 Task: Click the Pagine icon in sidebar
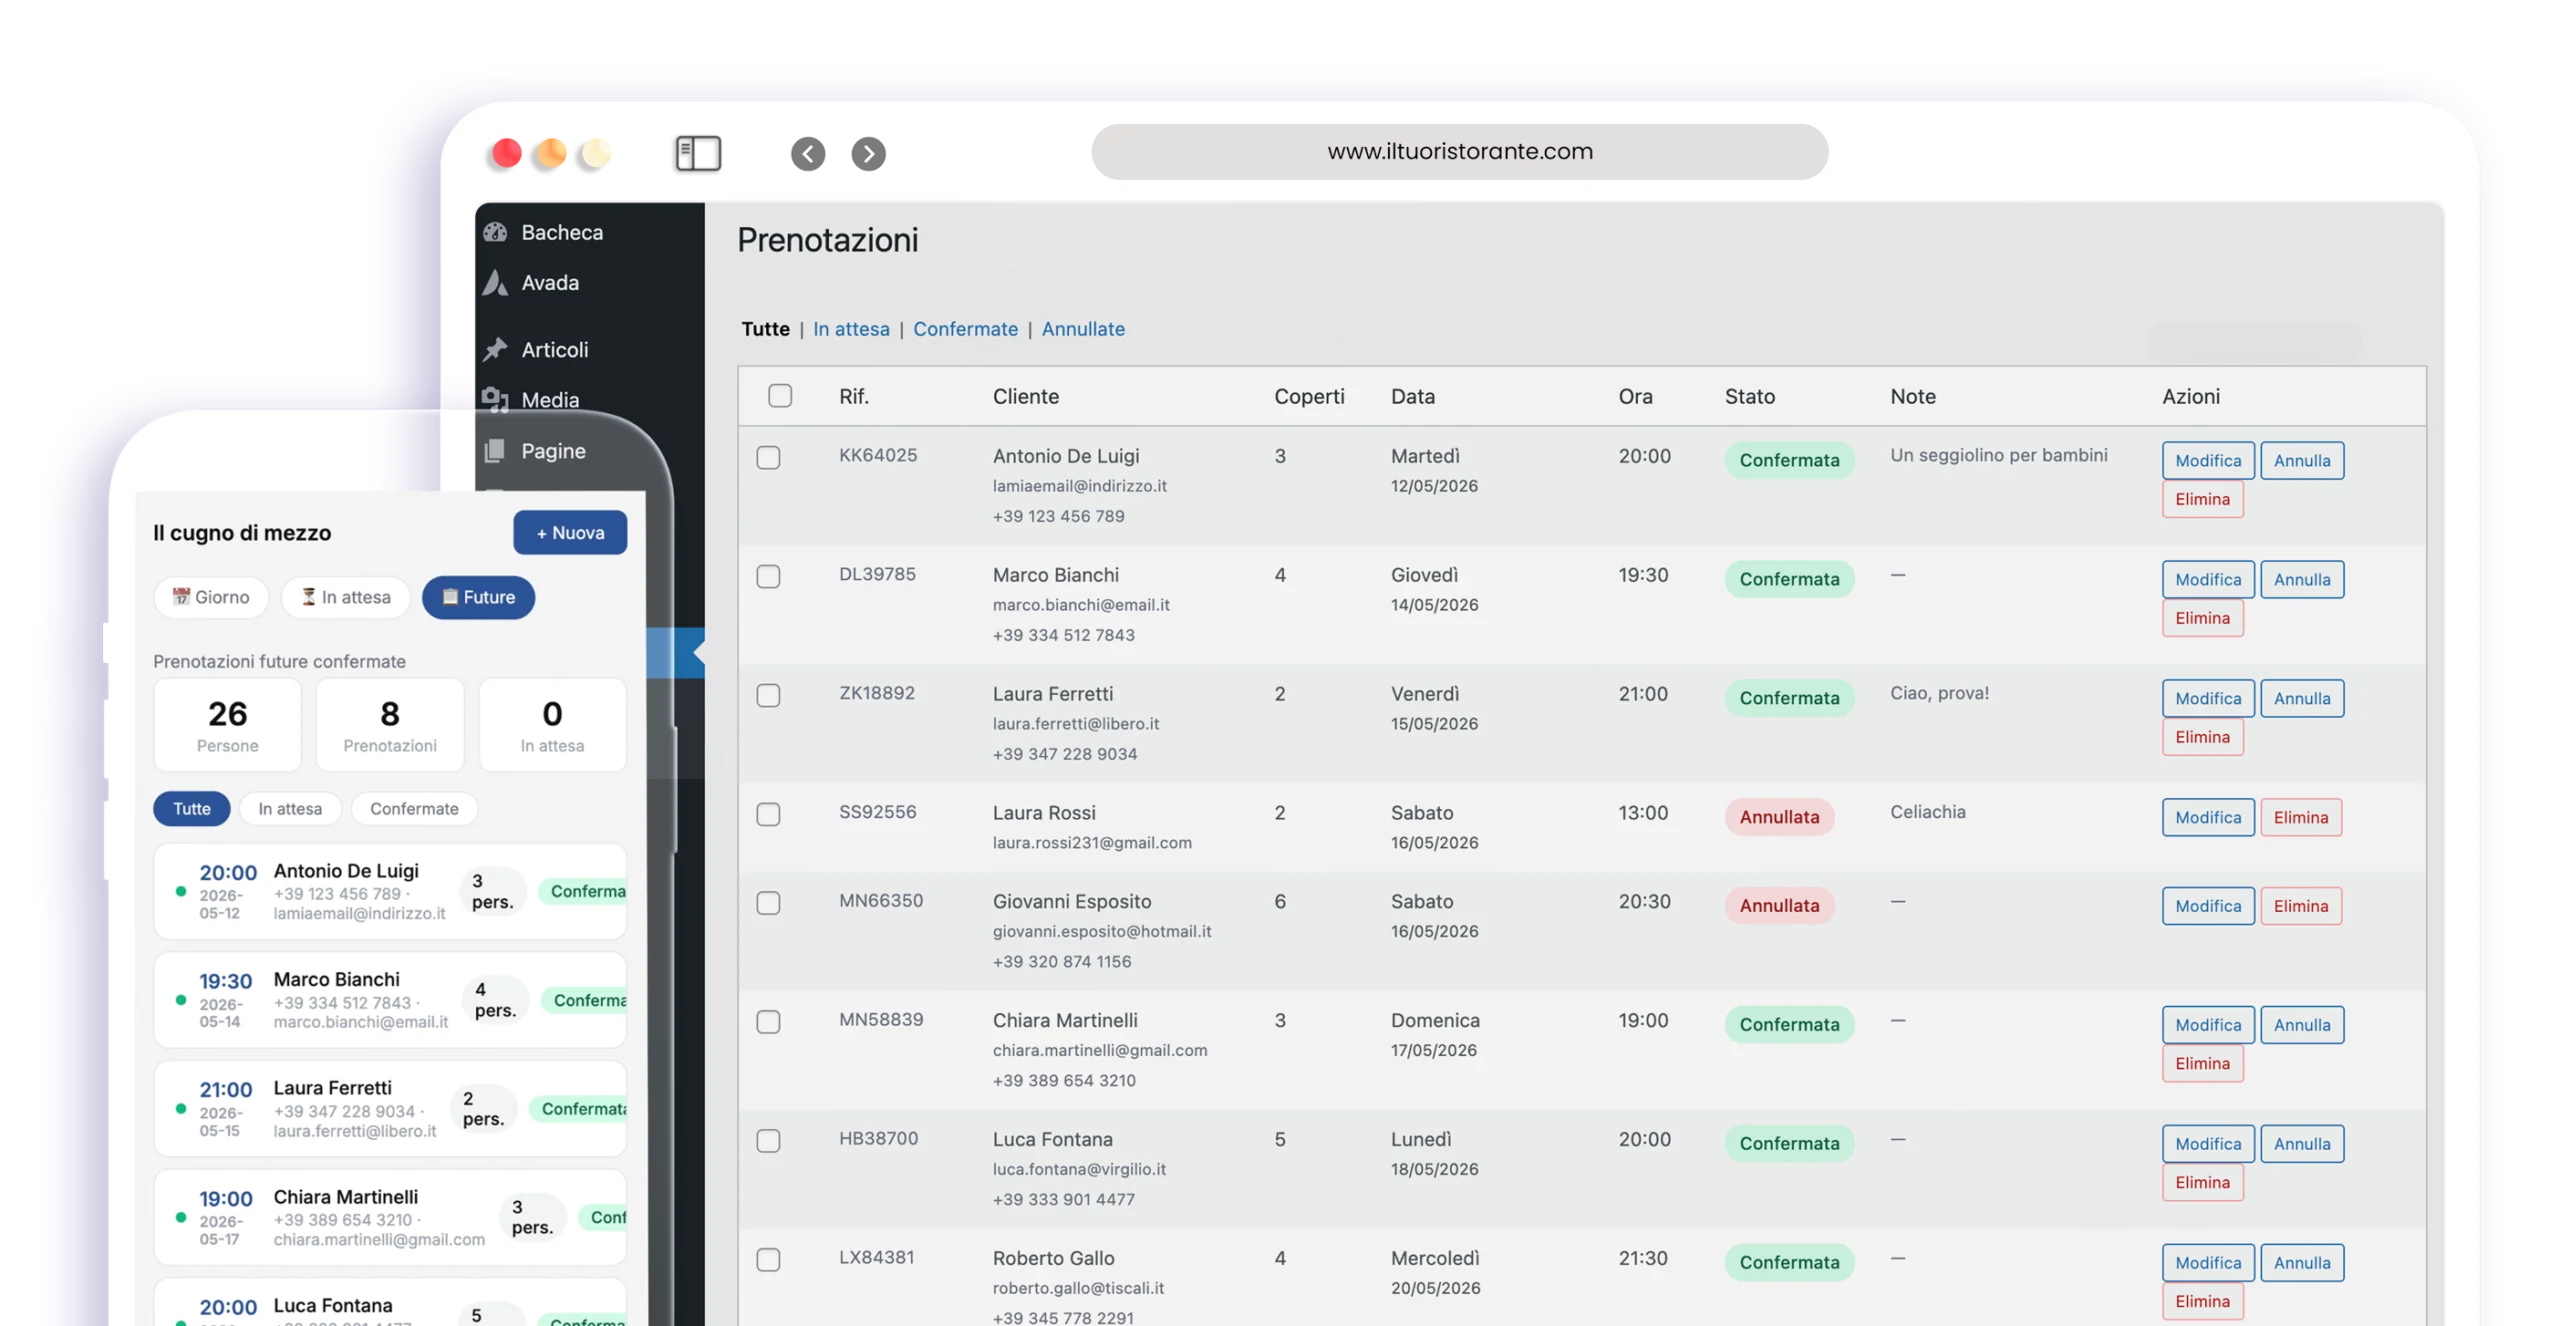[x=495, y=451]
